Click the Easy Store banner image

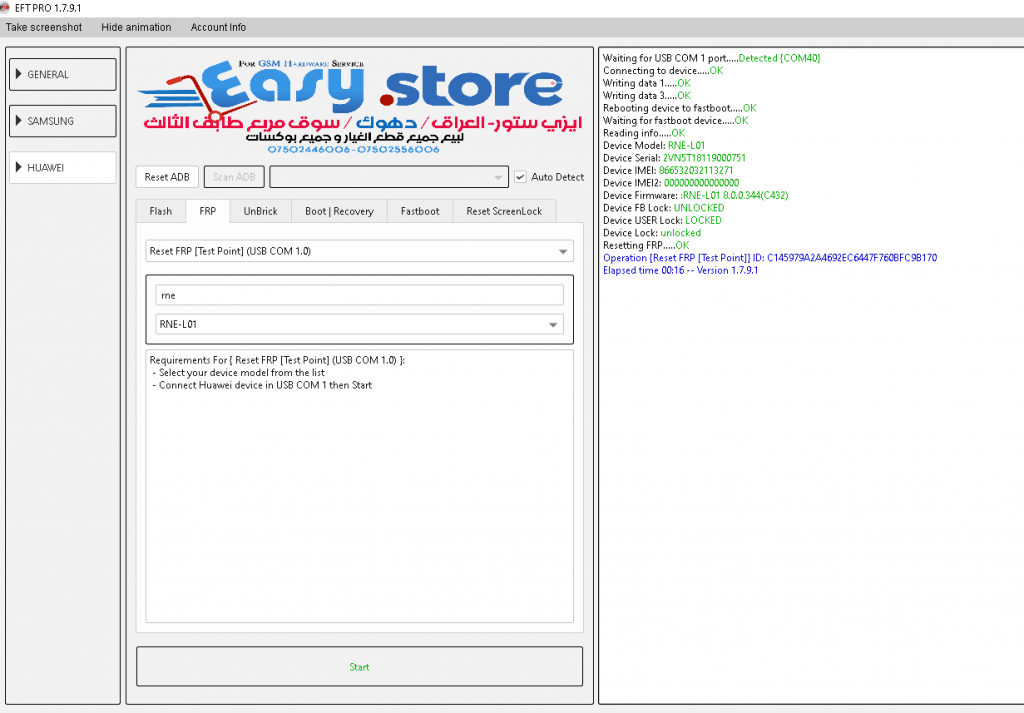pyautogui.click(x=359, y=106)
